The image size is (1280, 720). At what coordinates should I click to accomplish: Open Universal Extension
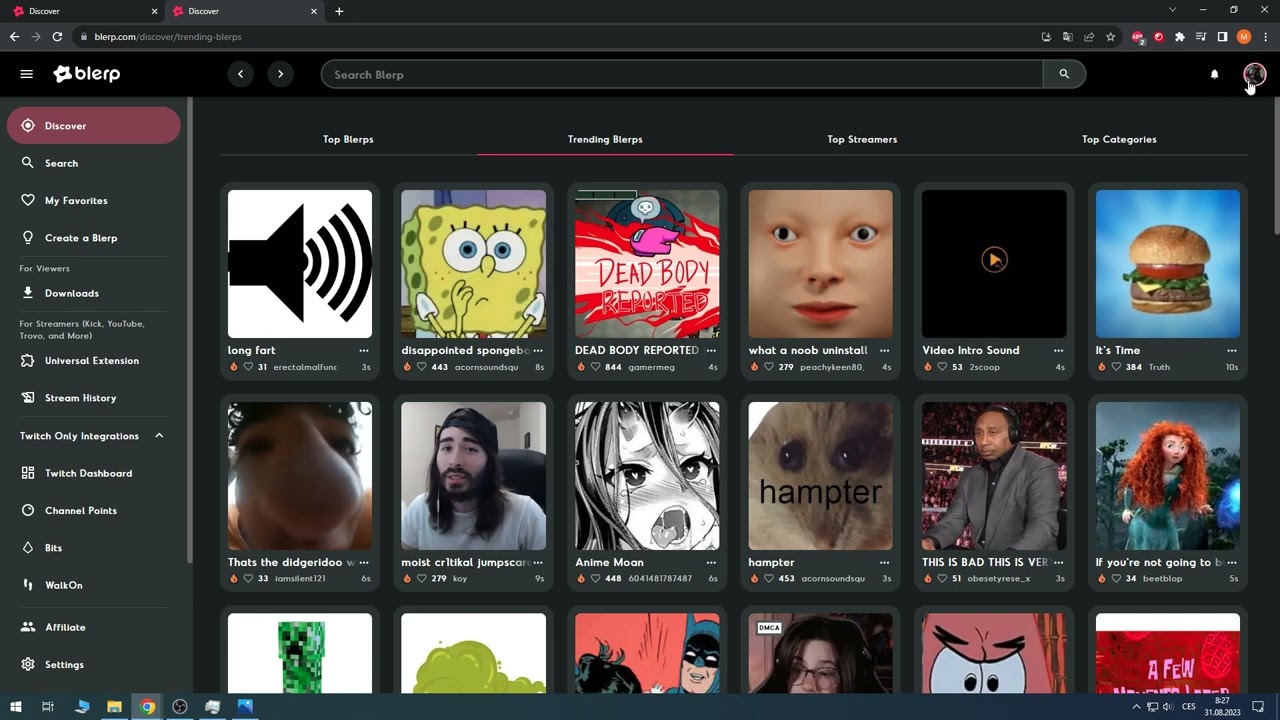coord(93,360)
